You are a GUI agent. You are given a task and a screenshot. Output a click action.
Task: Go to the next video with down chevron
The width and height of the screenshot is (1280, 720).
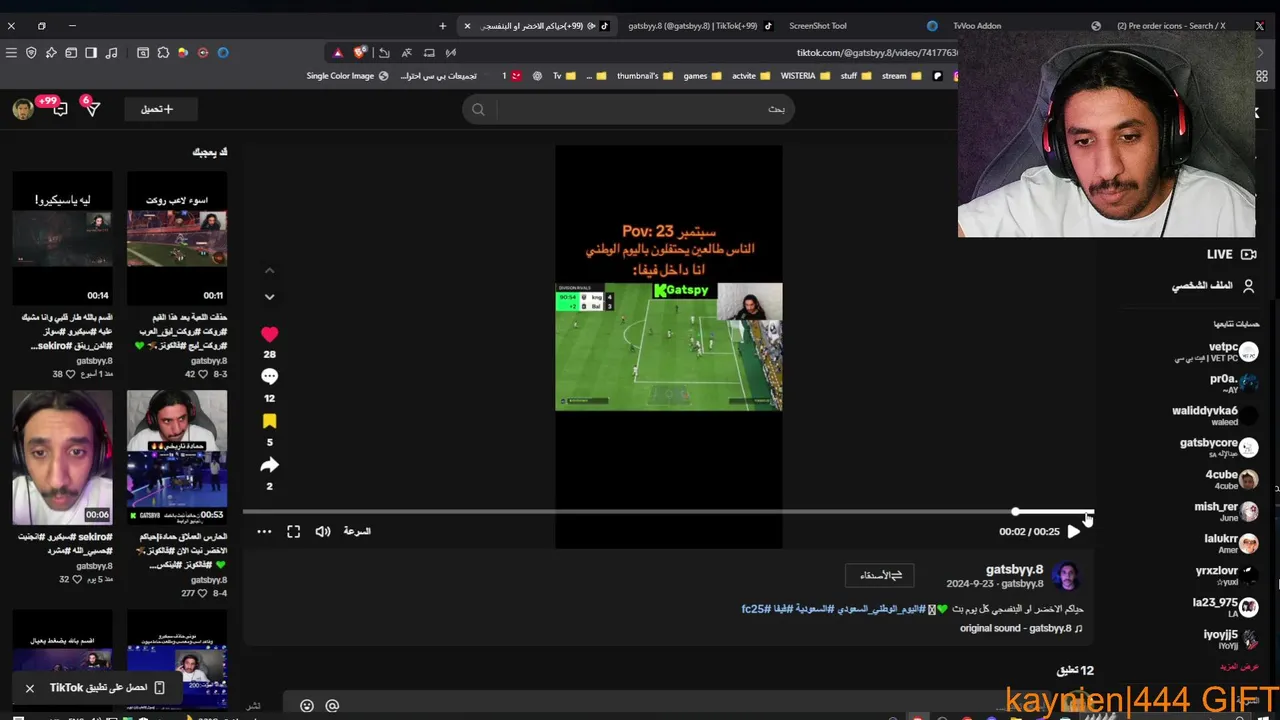(x=269, y=297)
